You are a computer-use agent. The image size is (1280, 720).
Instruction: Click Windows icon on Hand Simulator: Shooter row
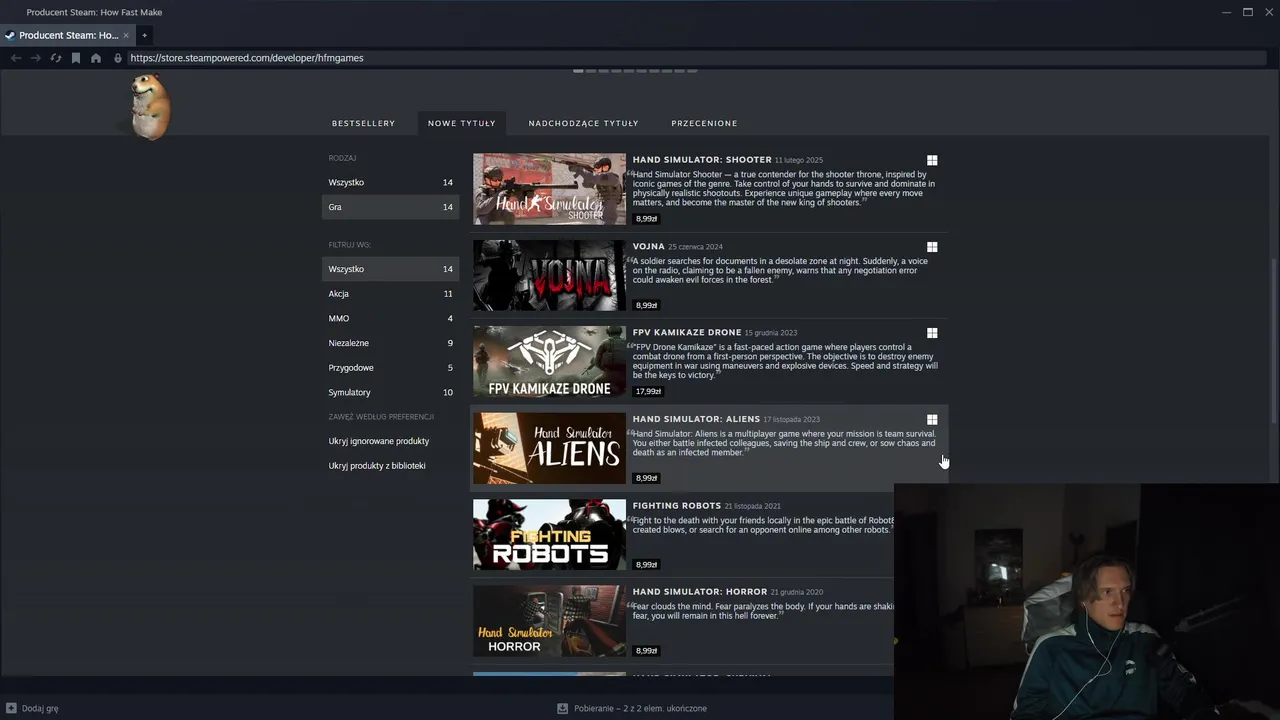(x=932, y=160)
